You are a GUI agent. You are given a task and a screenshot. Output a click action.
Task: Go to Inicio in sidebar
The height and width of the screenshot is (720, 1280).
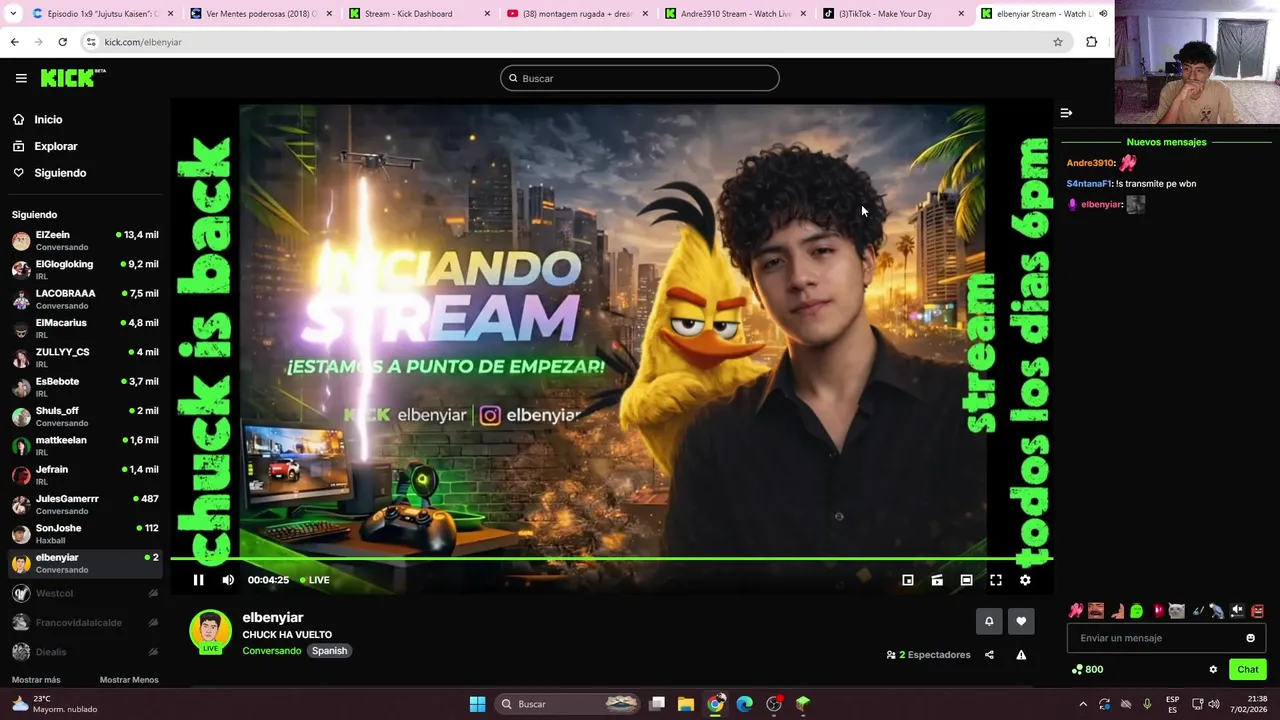coord(48,119)
